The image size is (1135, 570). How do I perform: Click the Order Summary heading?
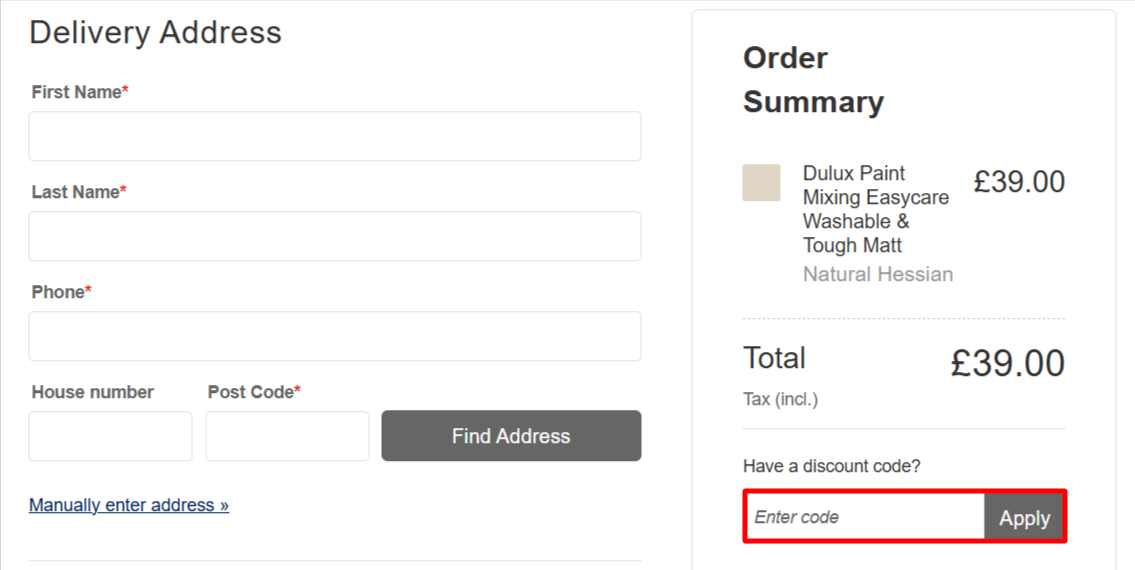click(x=813, y=80)
